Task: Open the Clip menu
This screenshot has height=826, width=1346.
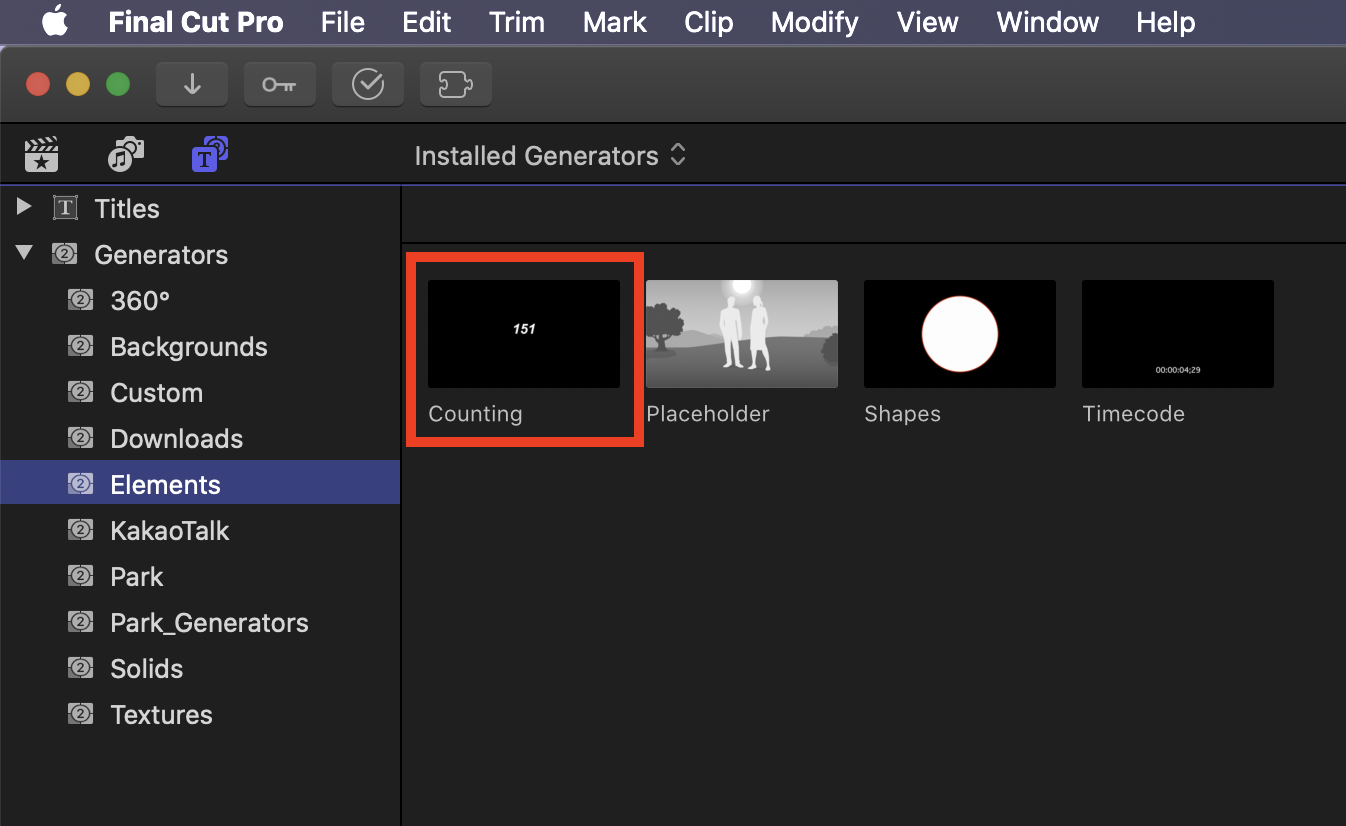Action: click(709, 21)
